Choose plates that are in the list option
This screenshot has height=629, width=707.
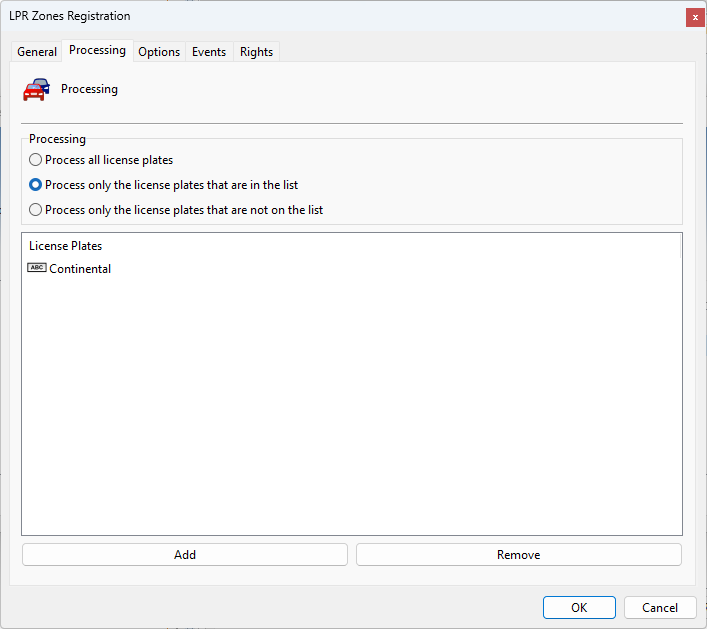point(163,185)
